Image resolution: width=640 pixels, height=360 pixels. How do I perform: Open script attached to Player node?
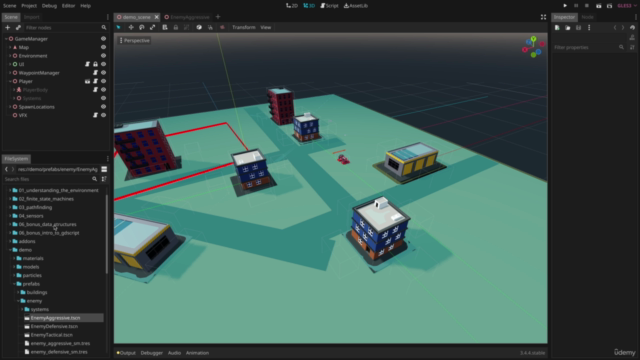click(x=96, y=81)
